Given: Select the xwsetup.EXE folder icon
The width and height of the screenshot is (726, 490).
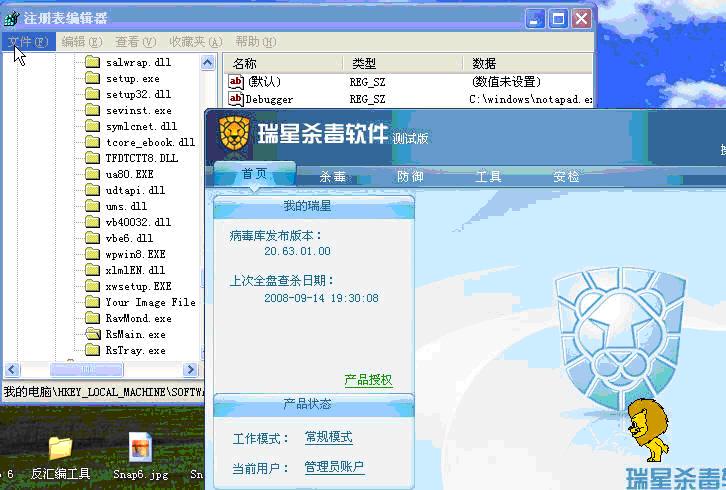Looking at the screenshot, I should 93,286.
